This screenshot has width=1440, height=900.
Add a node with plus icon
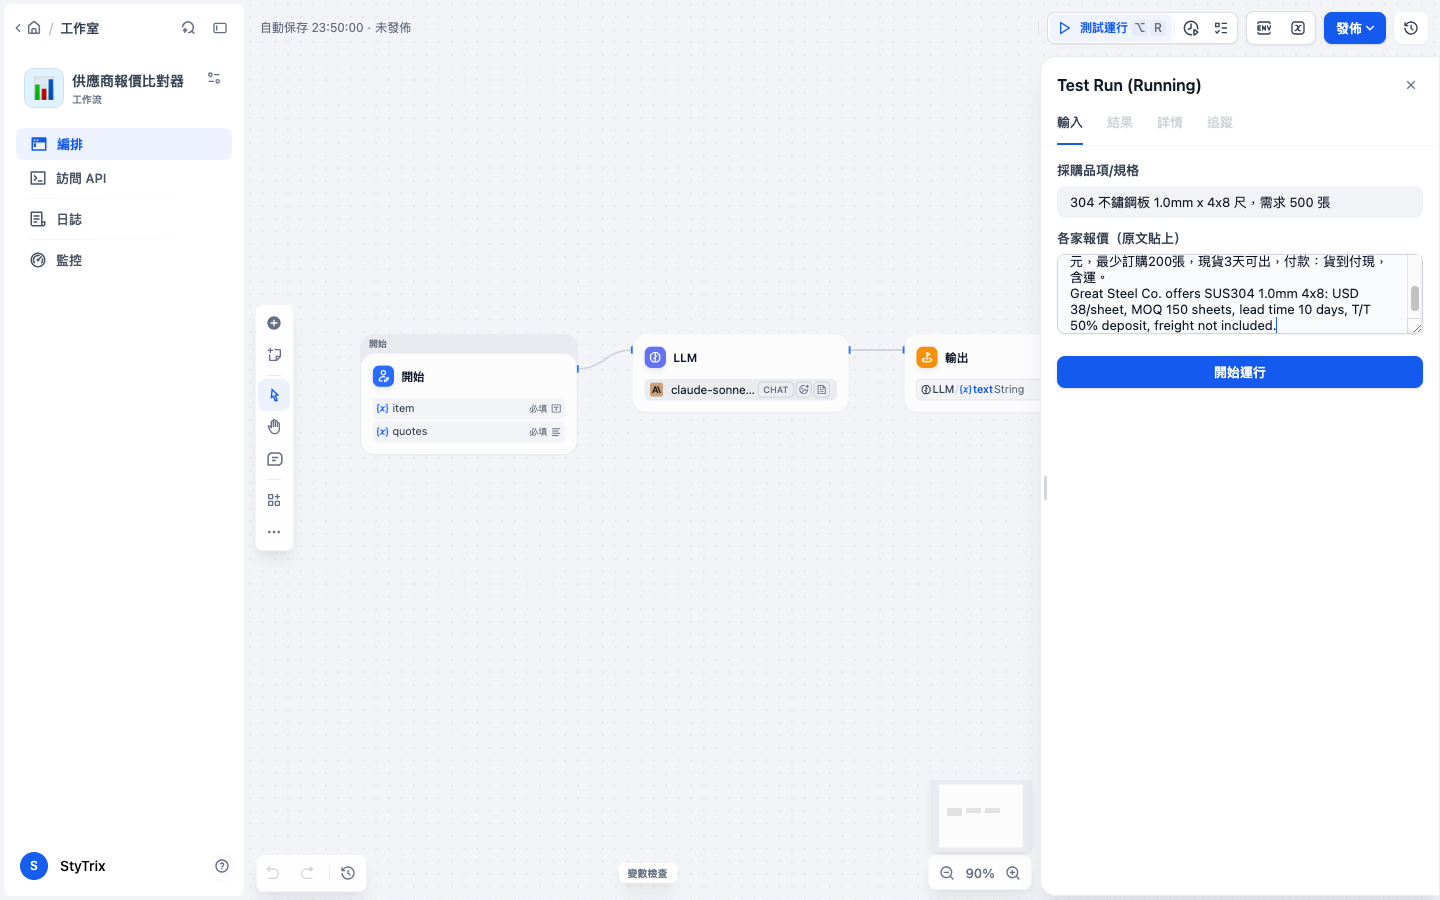(x=274, y=323)
